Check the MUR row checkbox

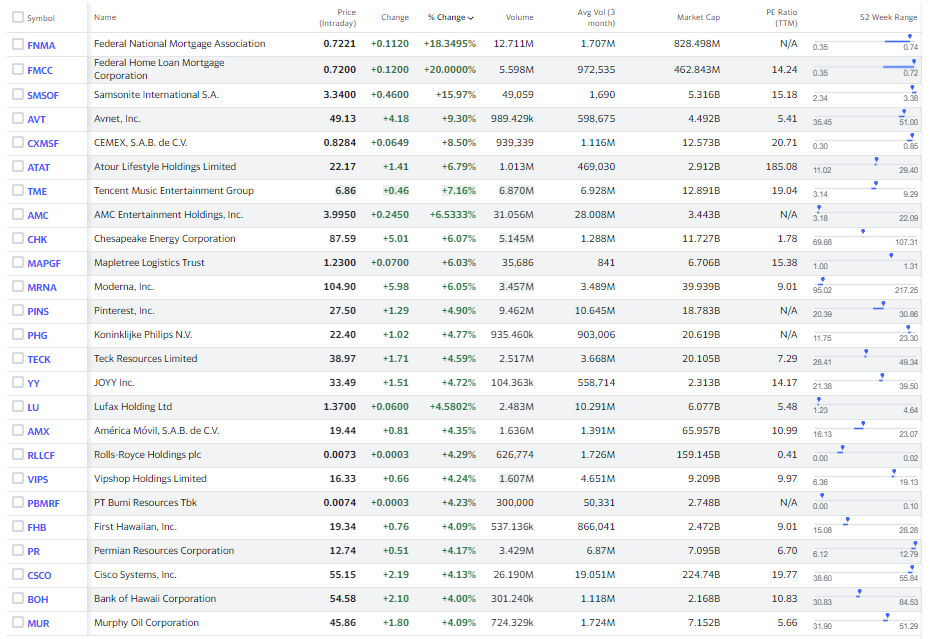[x=18, y=622]
